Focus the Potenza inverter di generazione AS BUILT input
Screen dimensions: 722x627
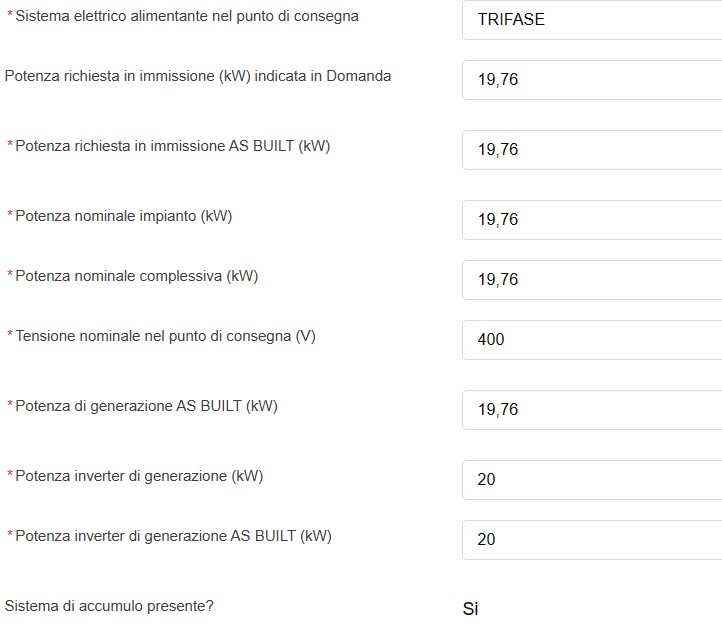(x=591, y=540)
